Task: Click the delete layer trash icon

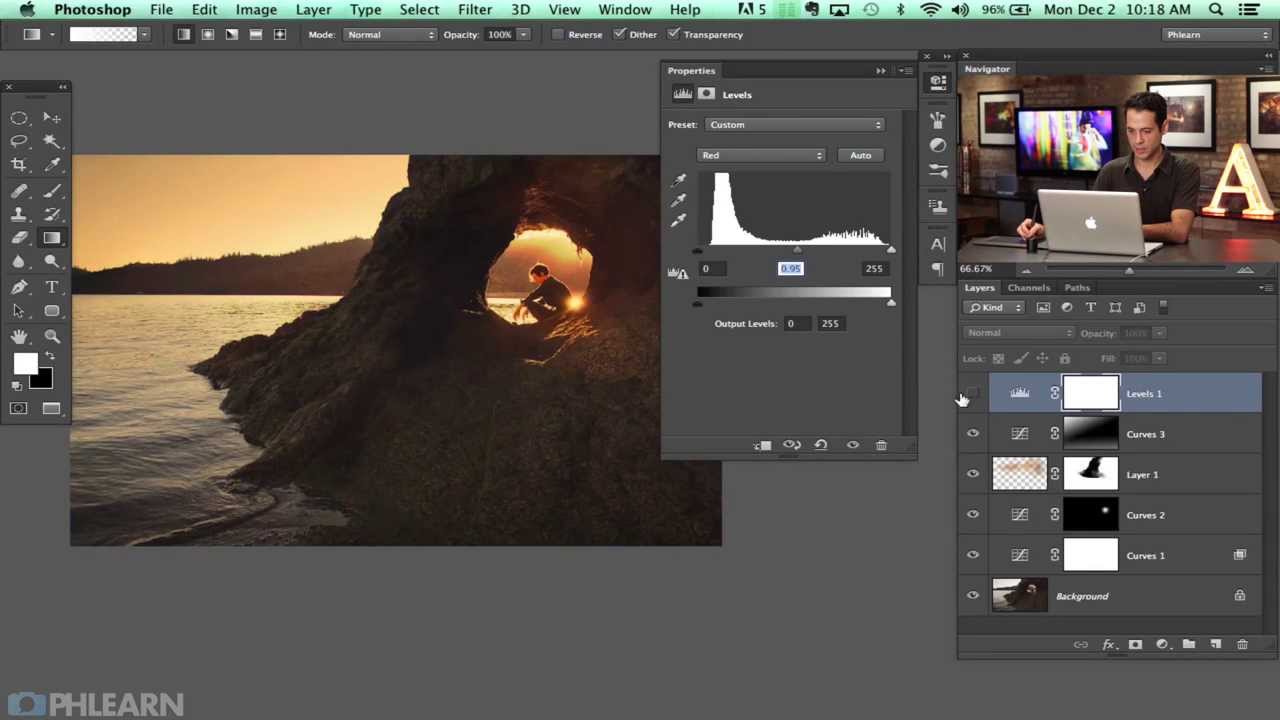Action: [x=1242, y=645]
